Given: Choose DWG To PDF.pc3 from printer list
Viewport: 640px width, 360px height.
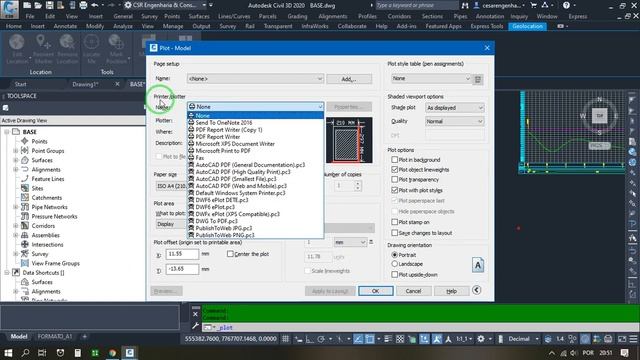Looking at the screenshot, I should pos(216,221).
